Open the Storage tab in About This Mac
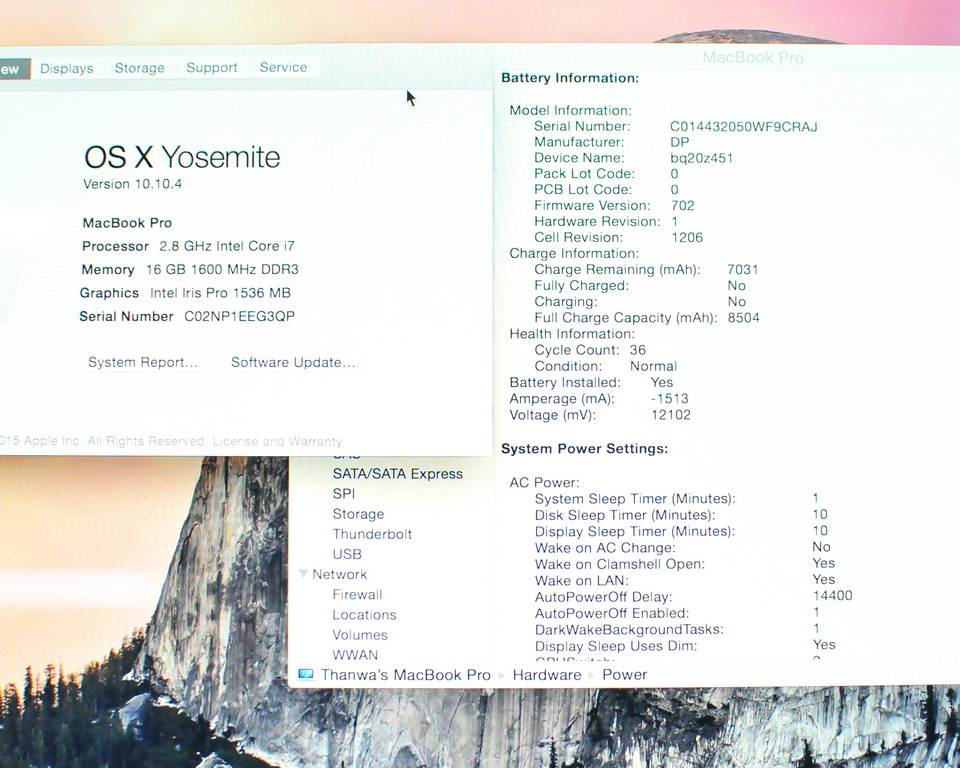The width and height of the screenshot is (960, 768). (140, 68)
